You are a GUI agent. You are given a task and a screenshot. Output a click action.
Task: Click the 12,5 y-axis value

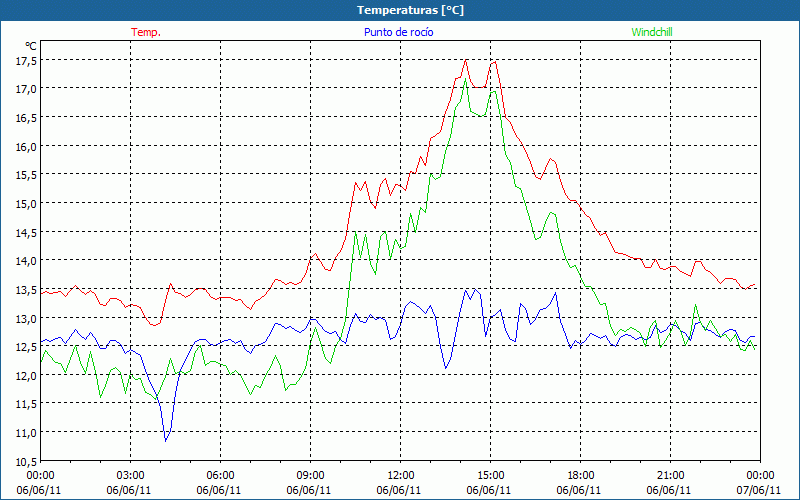[x=26, y=347]
